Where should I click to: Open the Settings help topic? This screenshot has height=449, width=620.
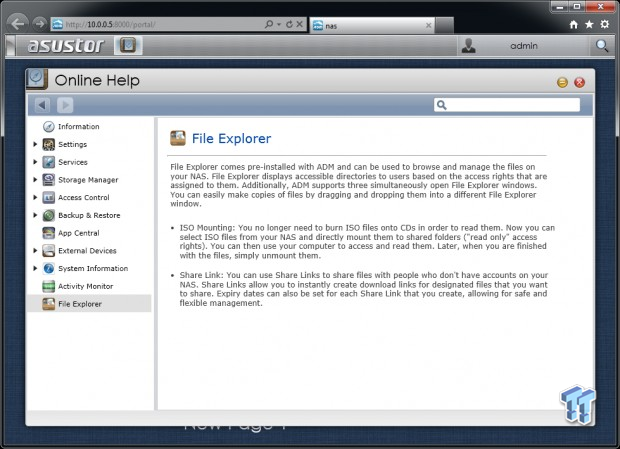tap(72, 144)
